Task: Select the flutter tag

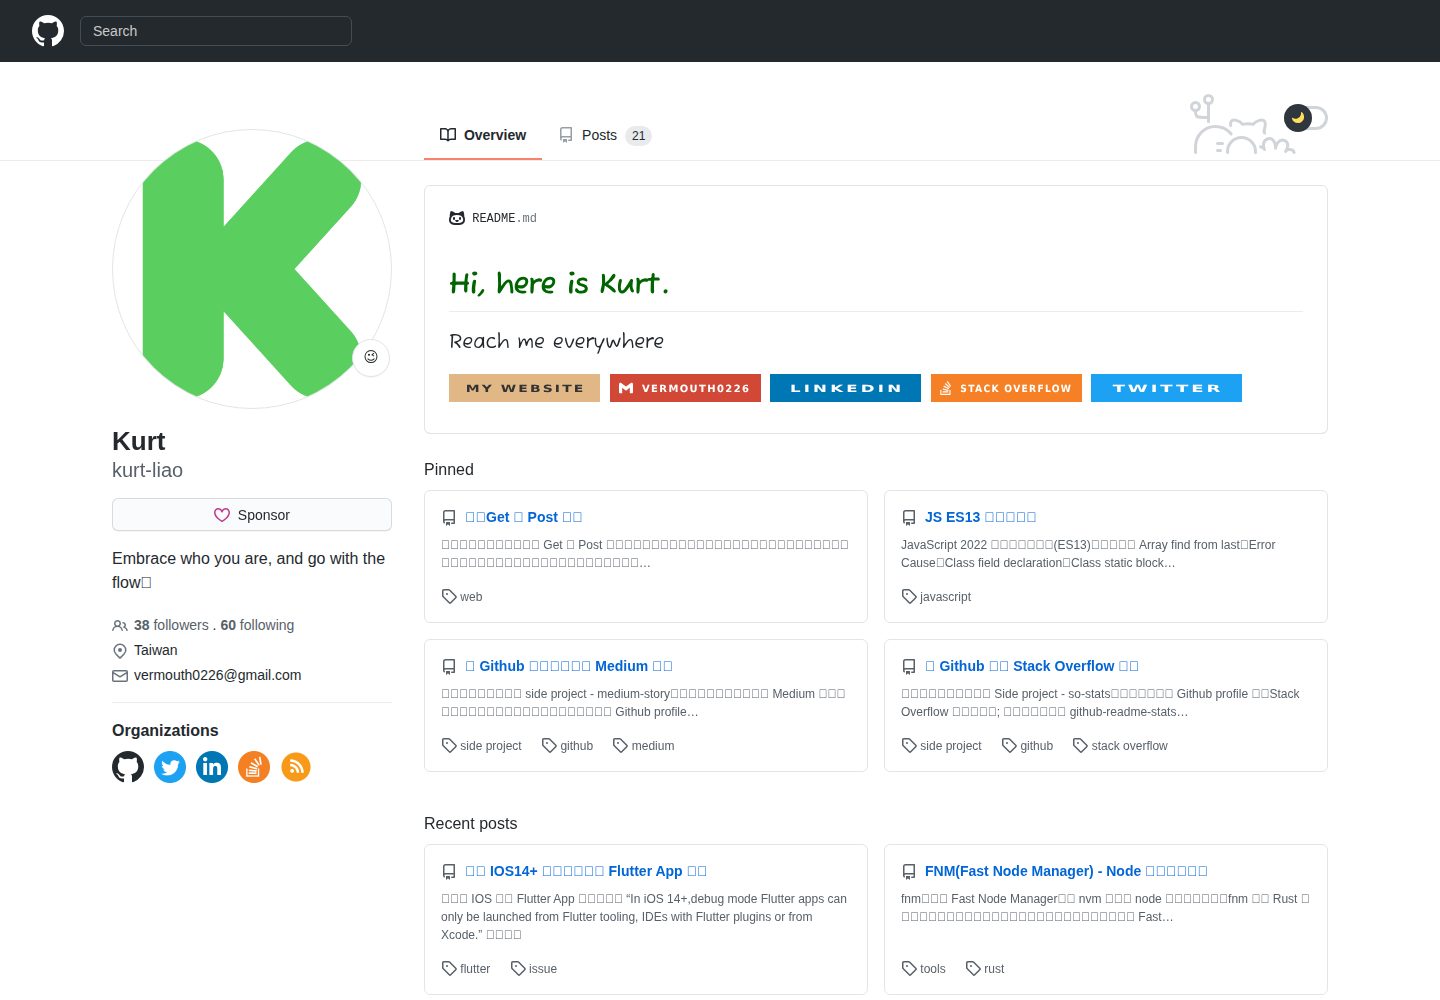Action: [x=466, y=969]
